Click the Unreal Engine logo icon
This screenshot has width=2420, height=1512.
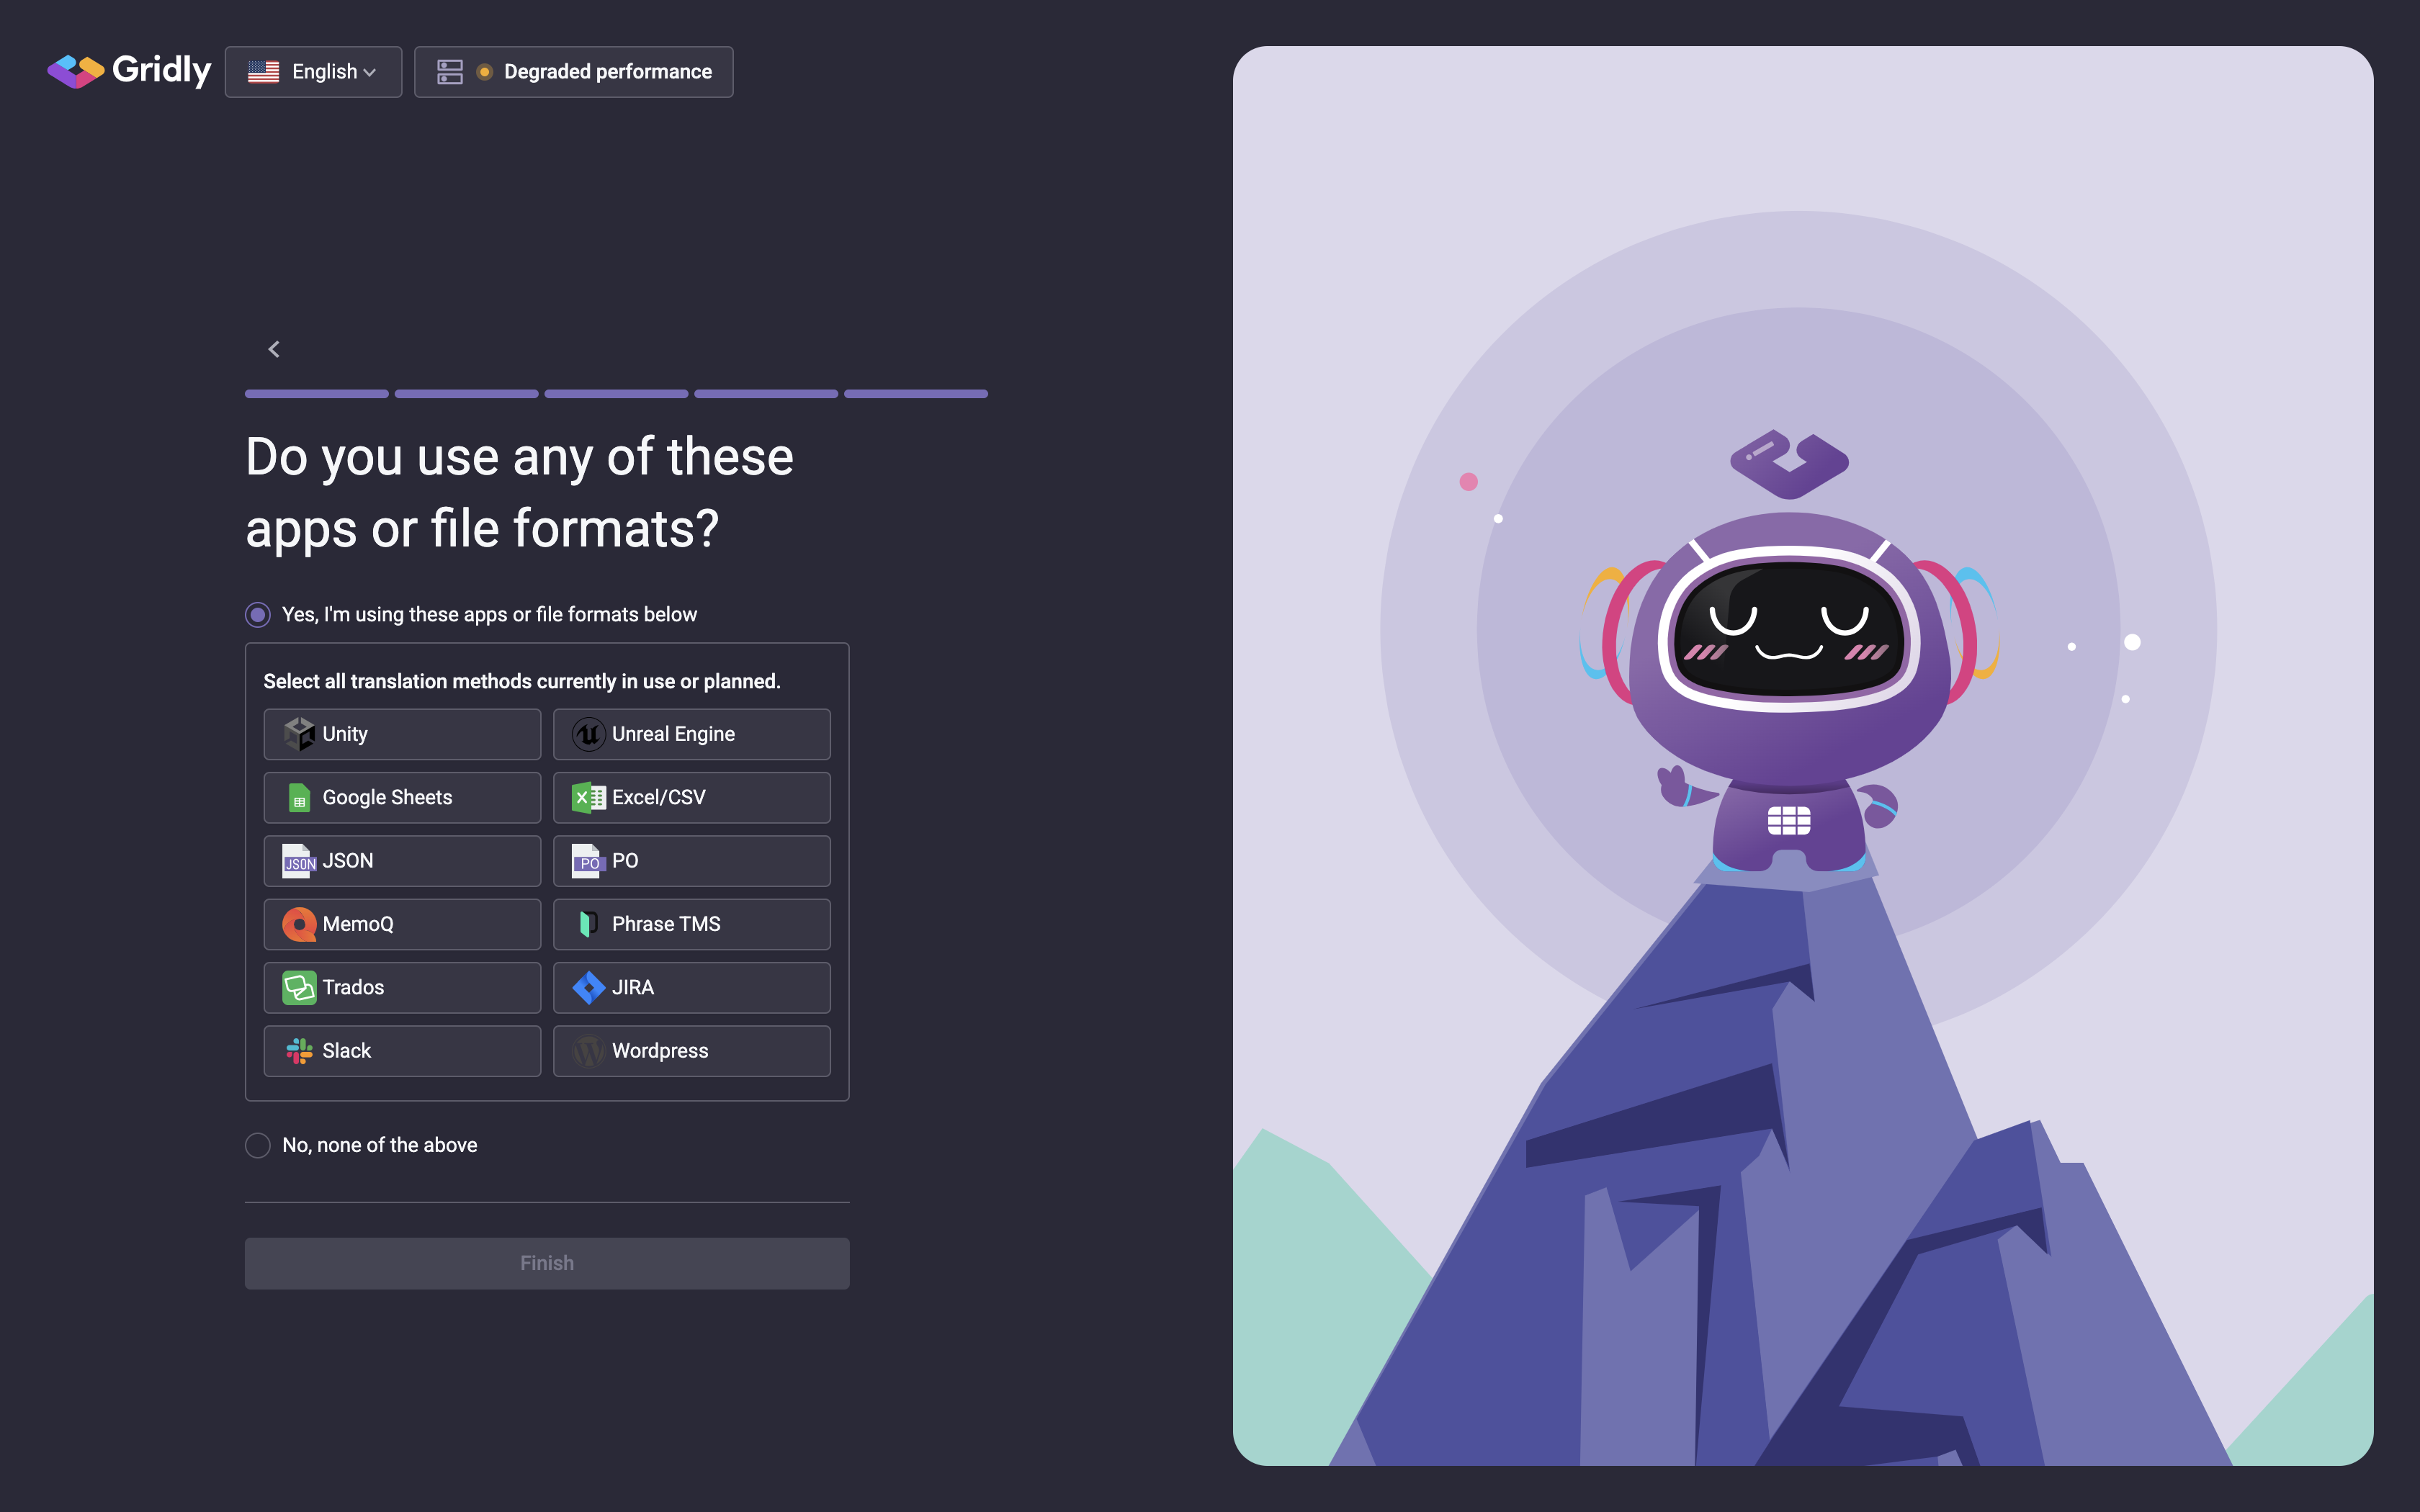(x=588, y=734)
